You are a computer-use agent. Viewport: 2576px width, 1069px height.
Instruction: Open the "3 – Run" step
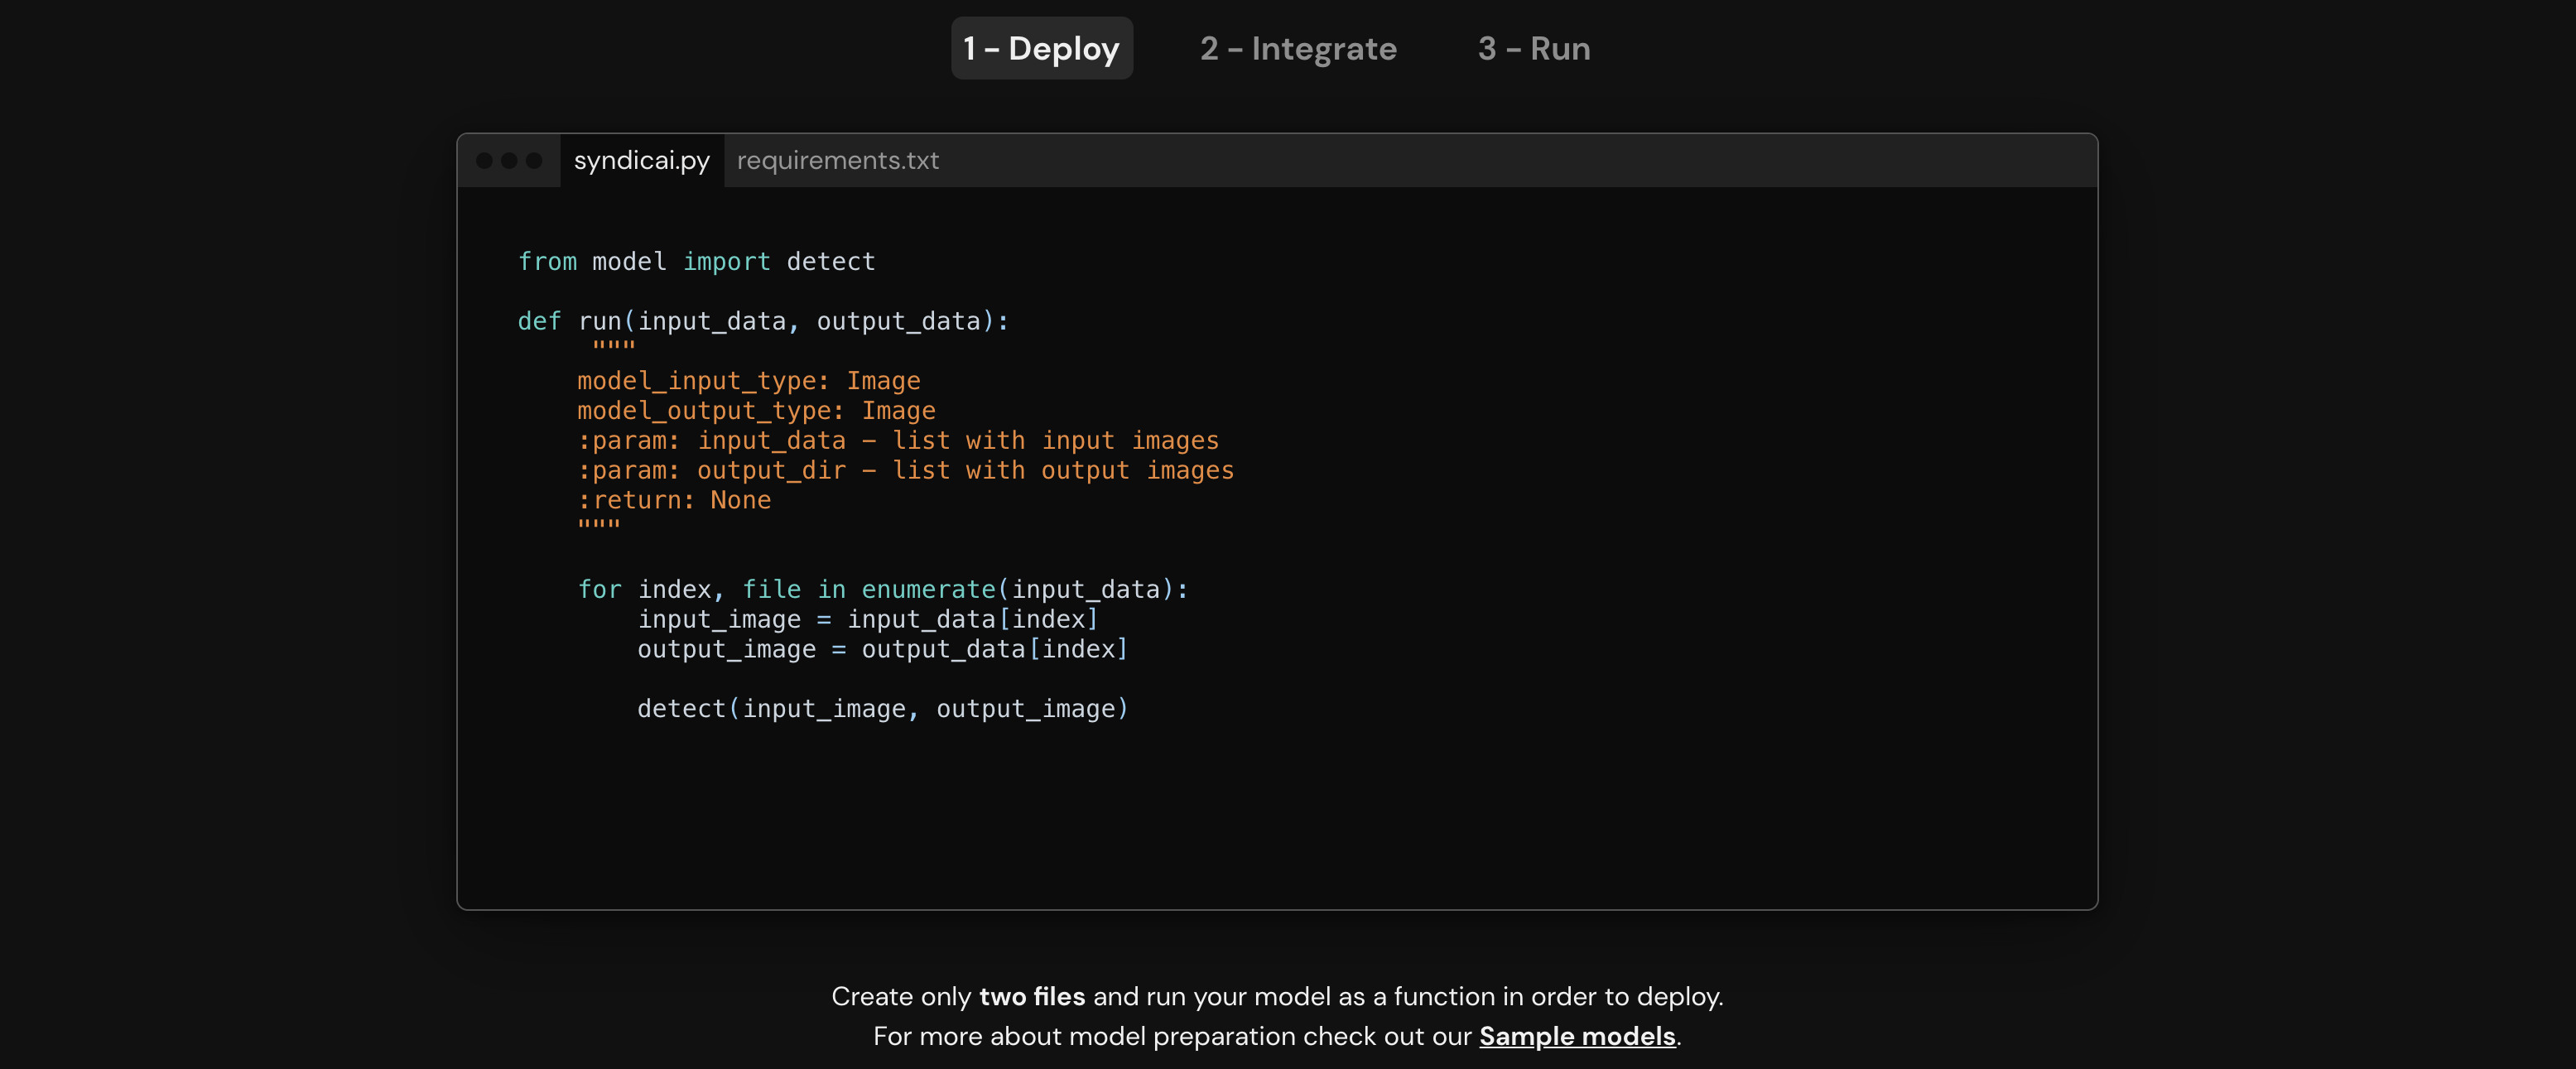coord(1534,48)
